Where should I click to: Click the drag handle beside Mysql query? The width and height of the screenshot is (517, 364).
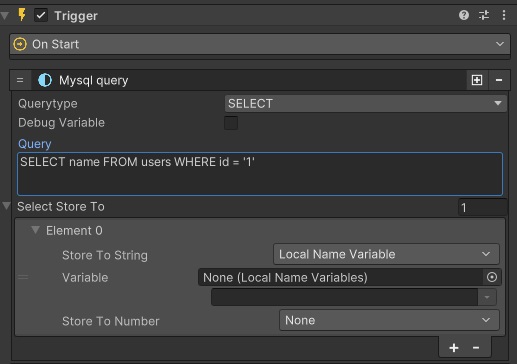[x=20, y=80]
